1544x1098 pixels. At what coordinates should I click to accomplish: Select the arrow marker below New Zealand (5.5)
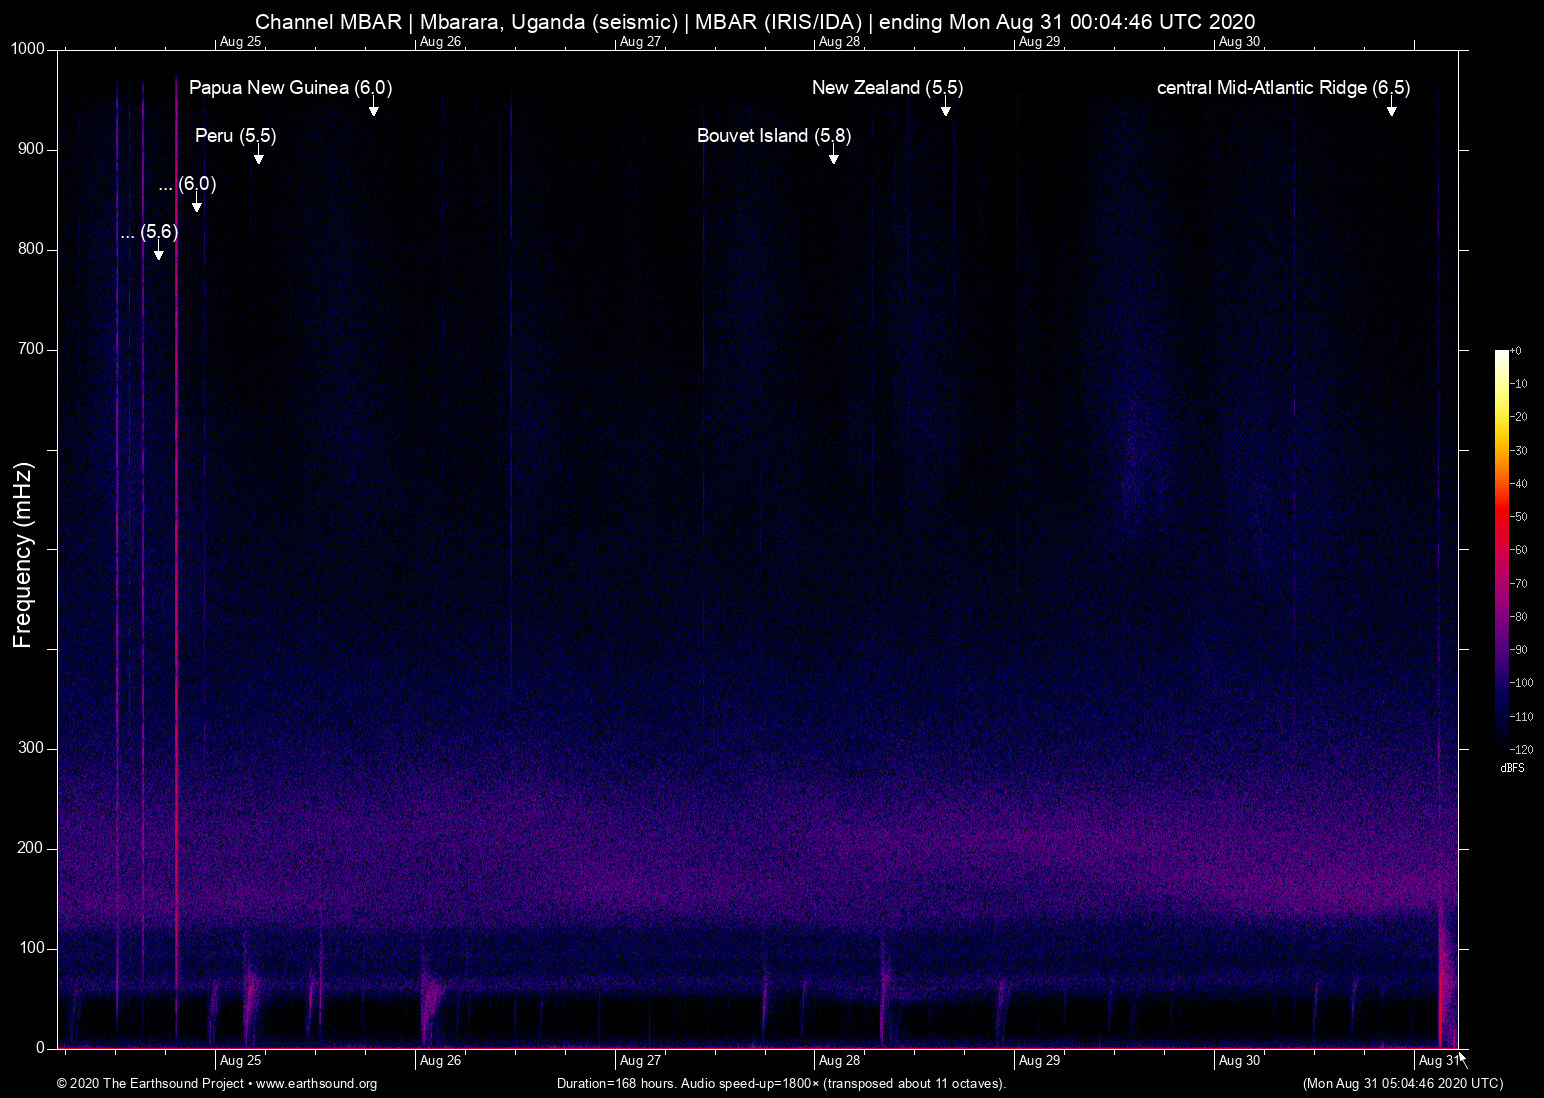pyautogui.click(x=945, y=108)
